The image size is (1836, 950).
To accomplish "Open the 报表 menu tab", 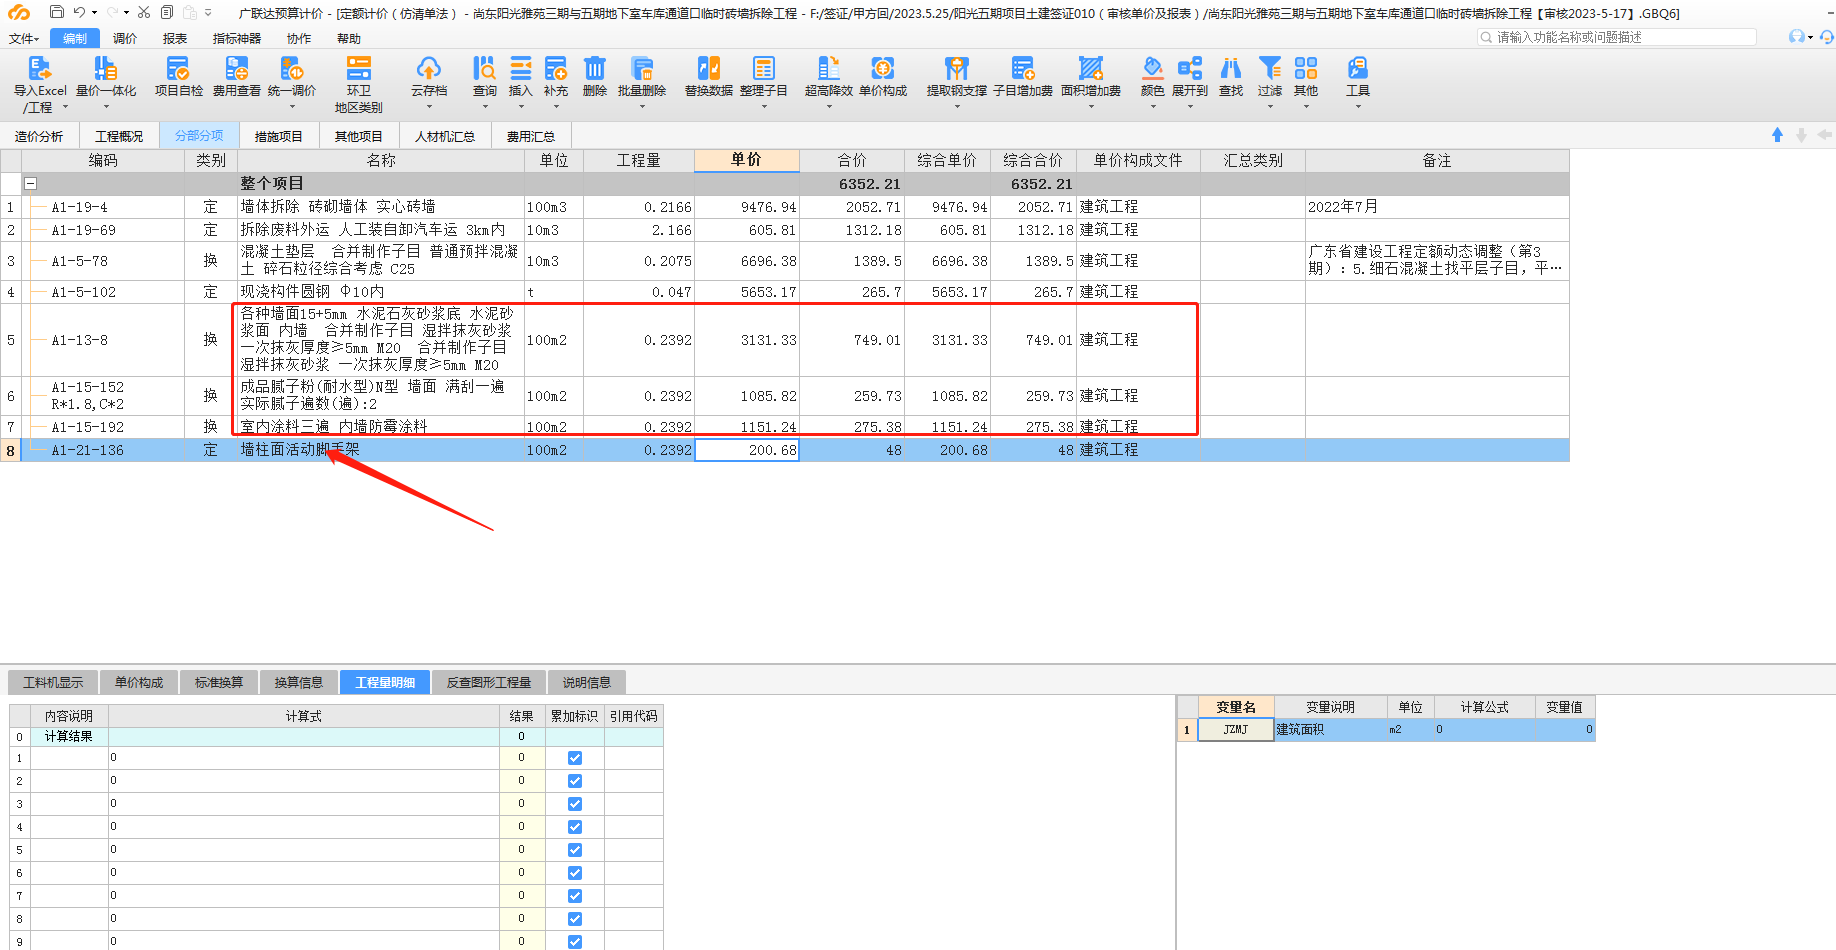I will click(175, 38).
